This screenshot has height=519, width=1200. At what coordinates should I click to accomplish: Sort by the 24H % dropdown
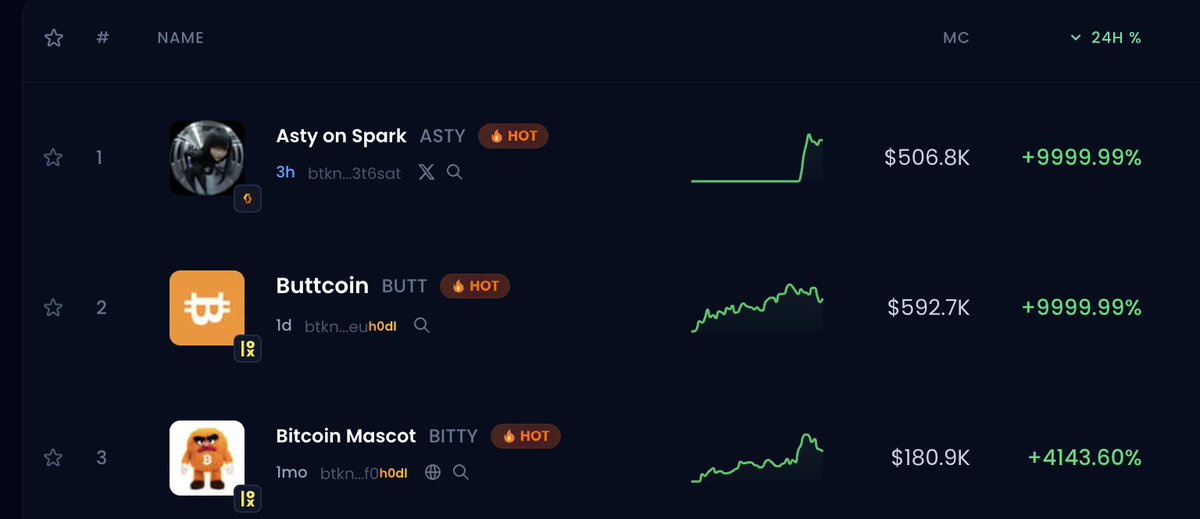click(1106, 38)
